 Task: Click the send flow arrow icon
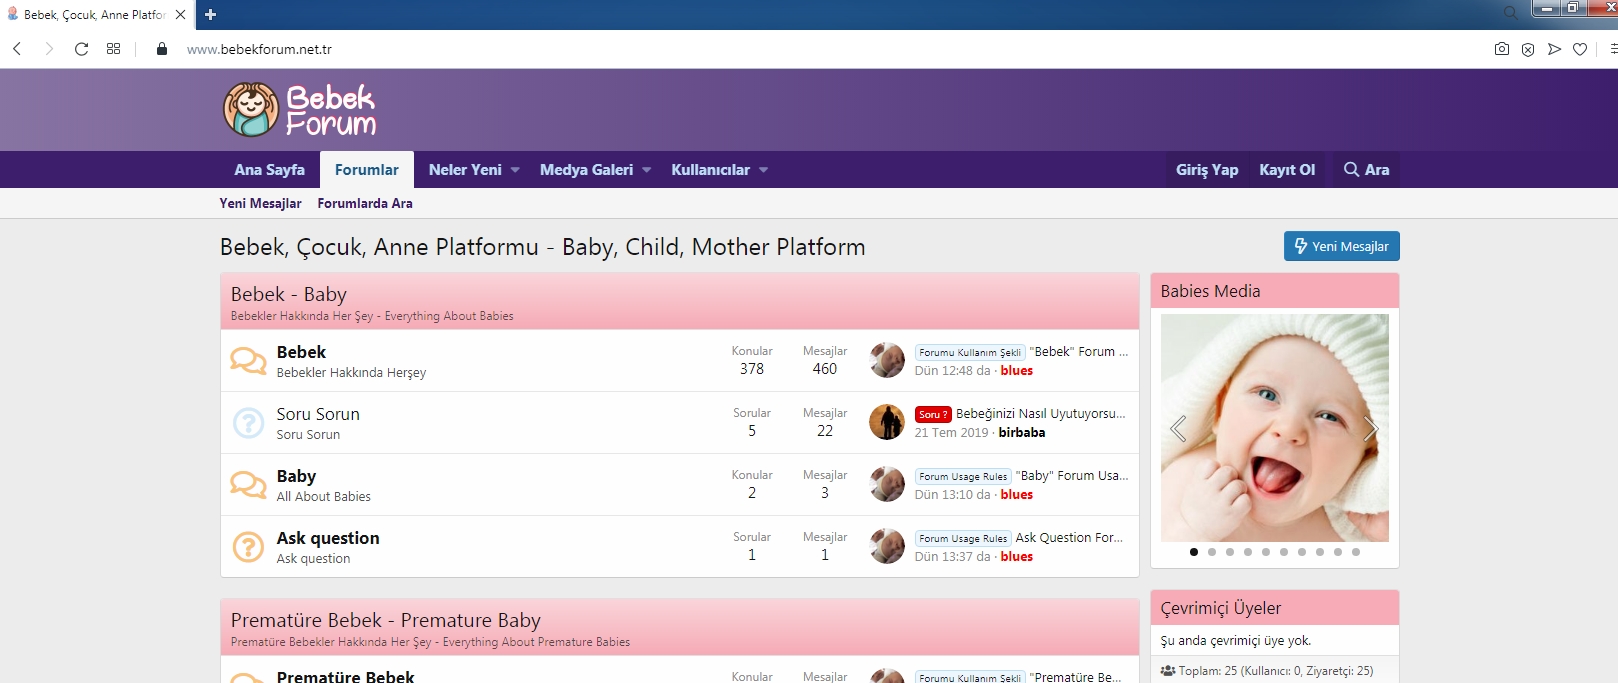(x=1554, y=49)
